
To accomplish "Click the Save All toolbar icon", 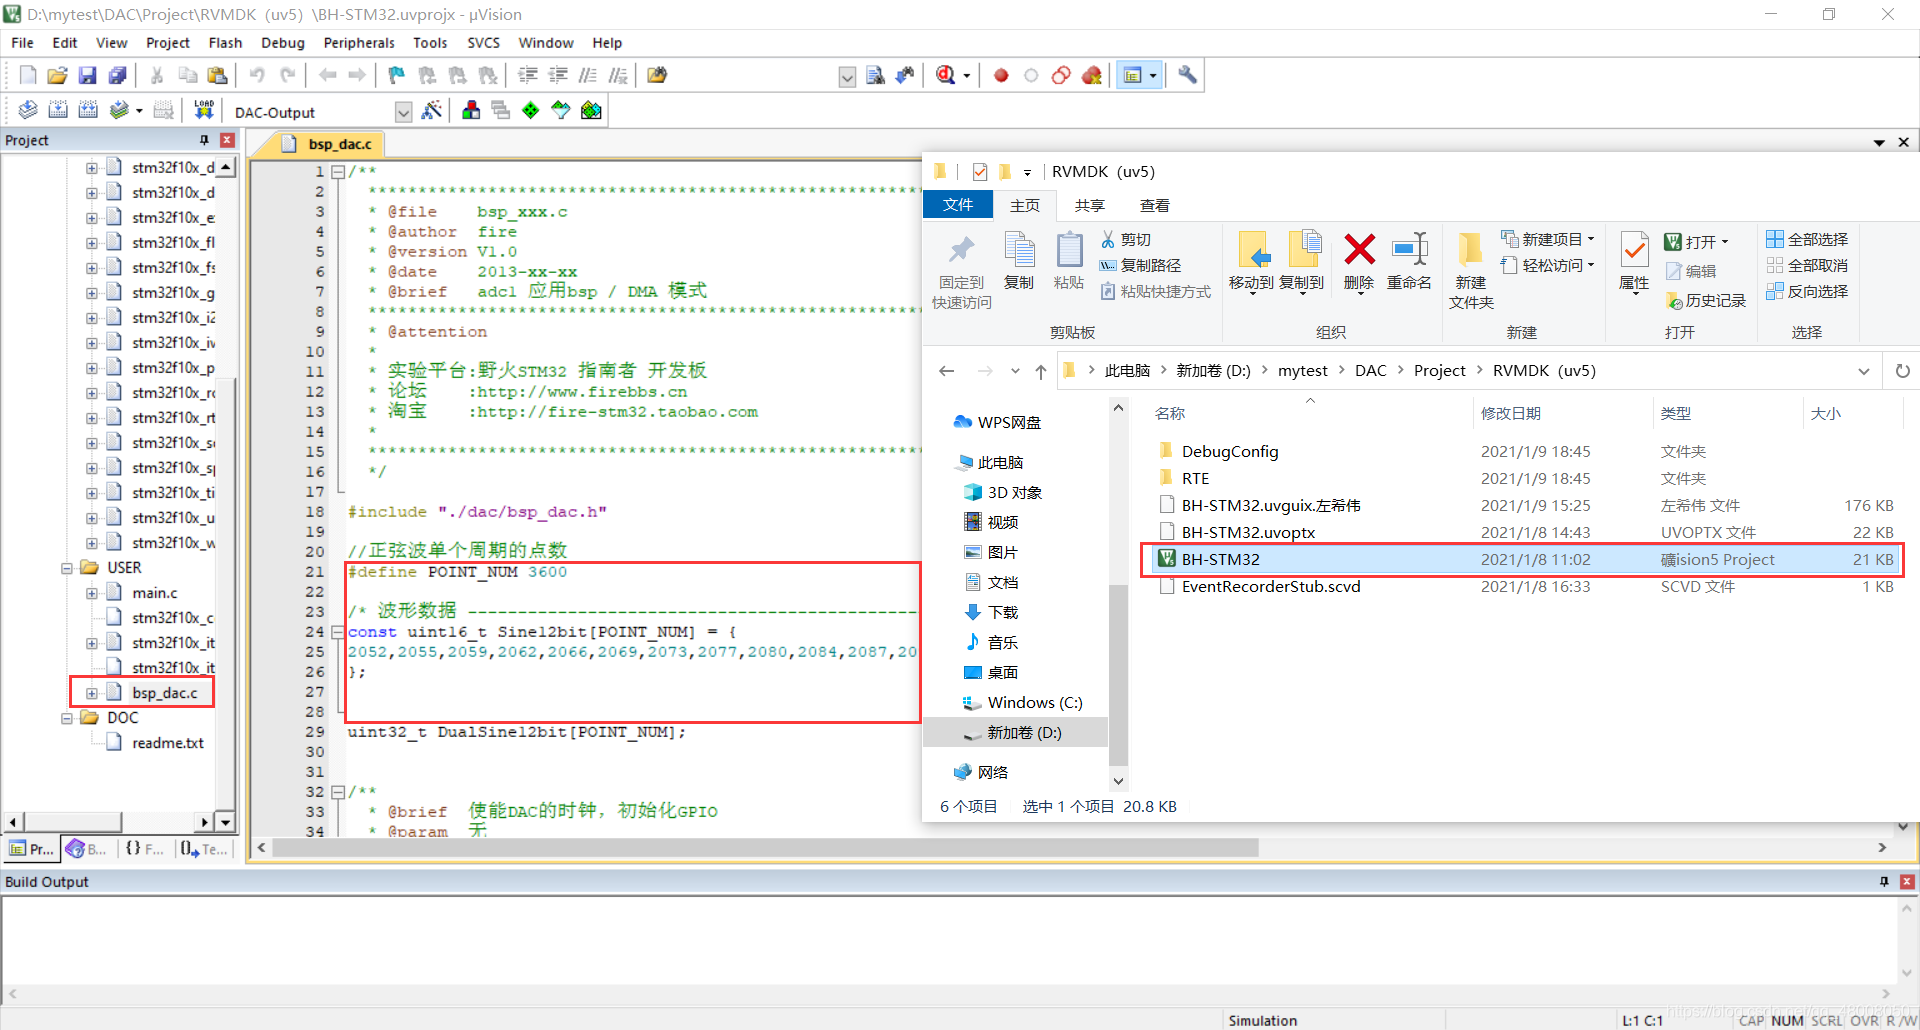I will point(118,75).
